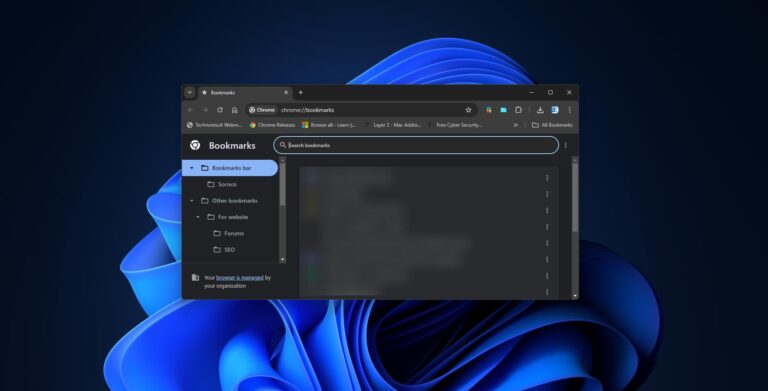Open the All Bookmarks folder

(x=552, y=125)
